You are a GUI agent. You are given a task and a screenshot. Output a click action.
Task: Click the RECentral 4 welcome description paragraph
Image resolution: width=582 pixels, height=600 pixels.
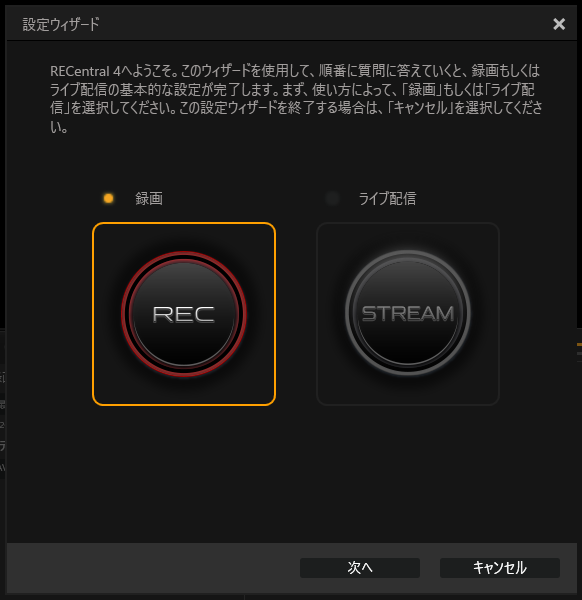[x=296, y=99]
